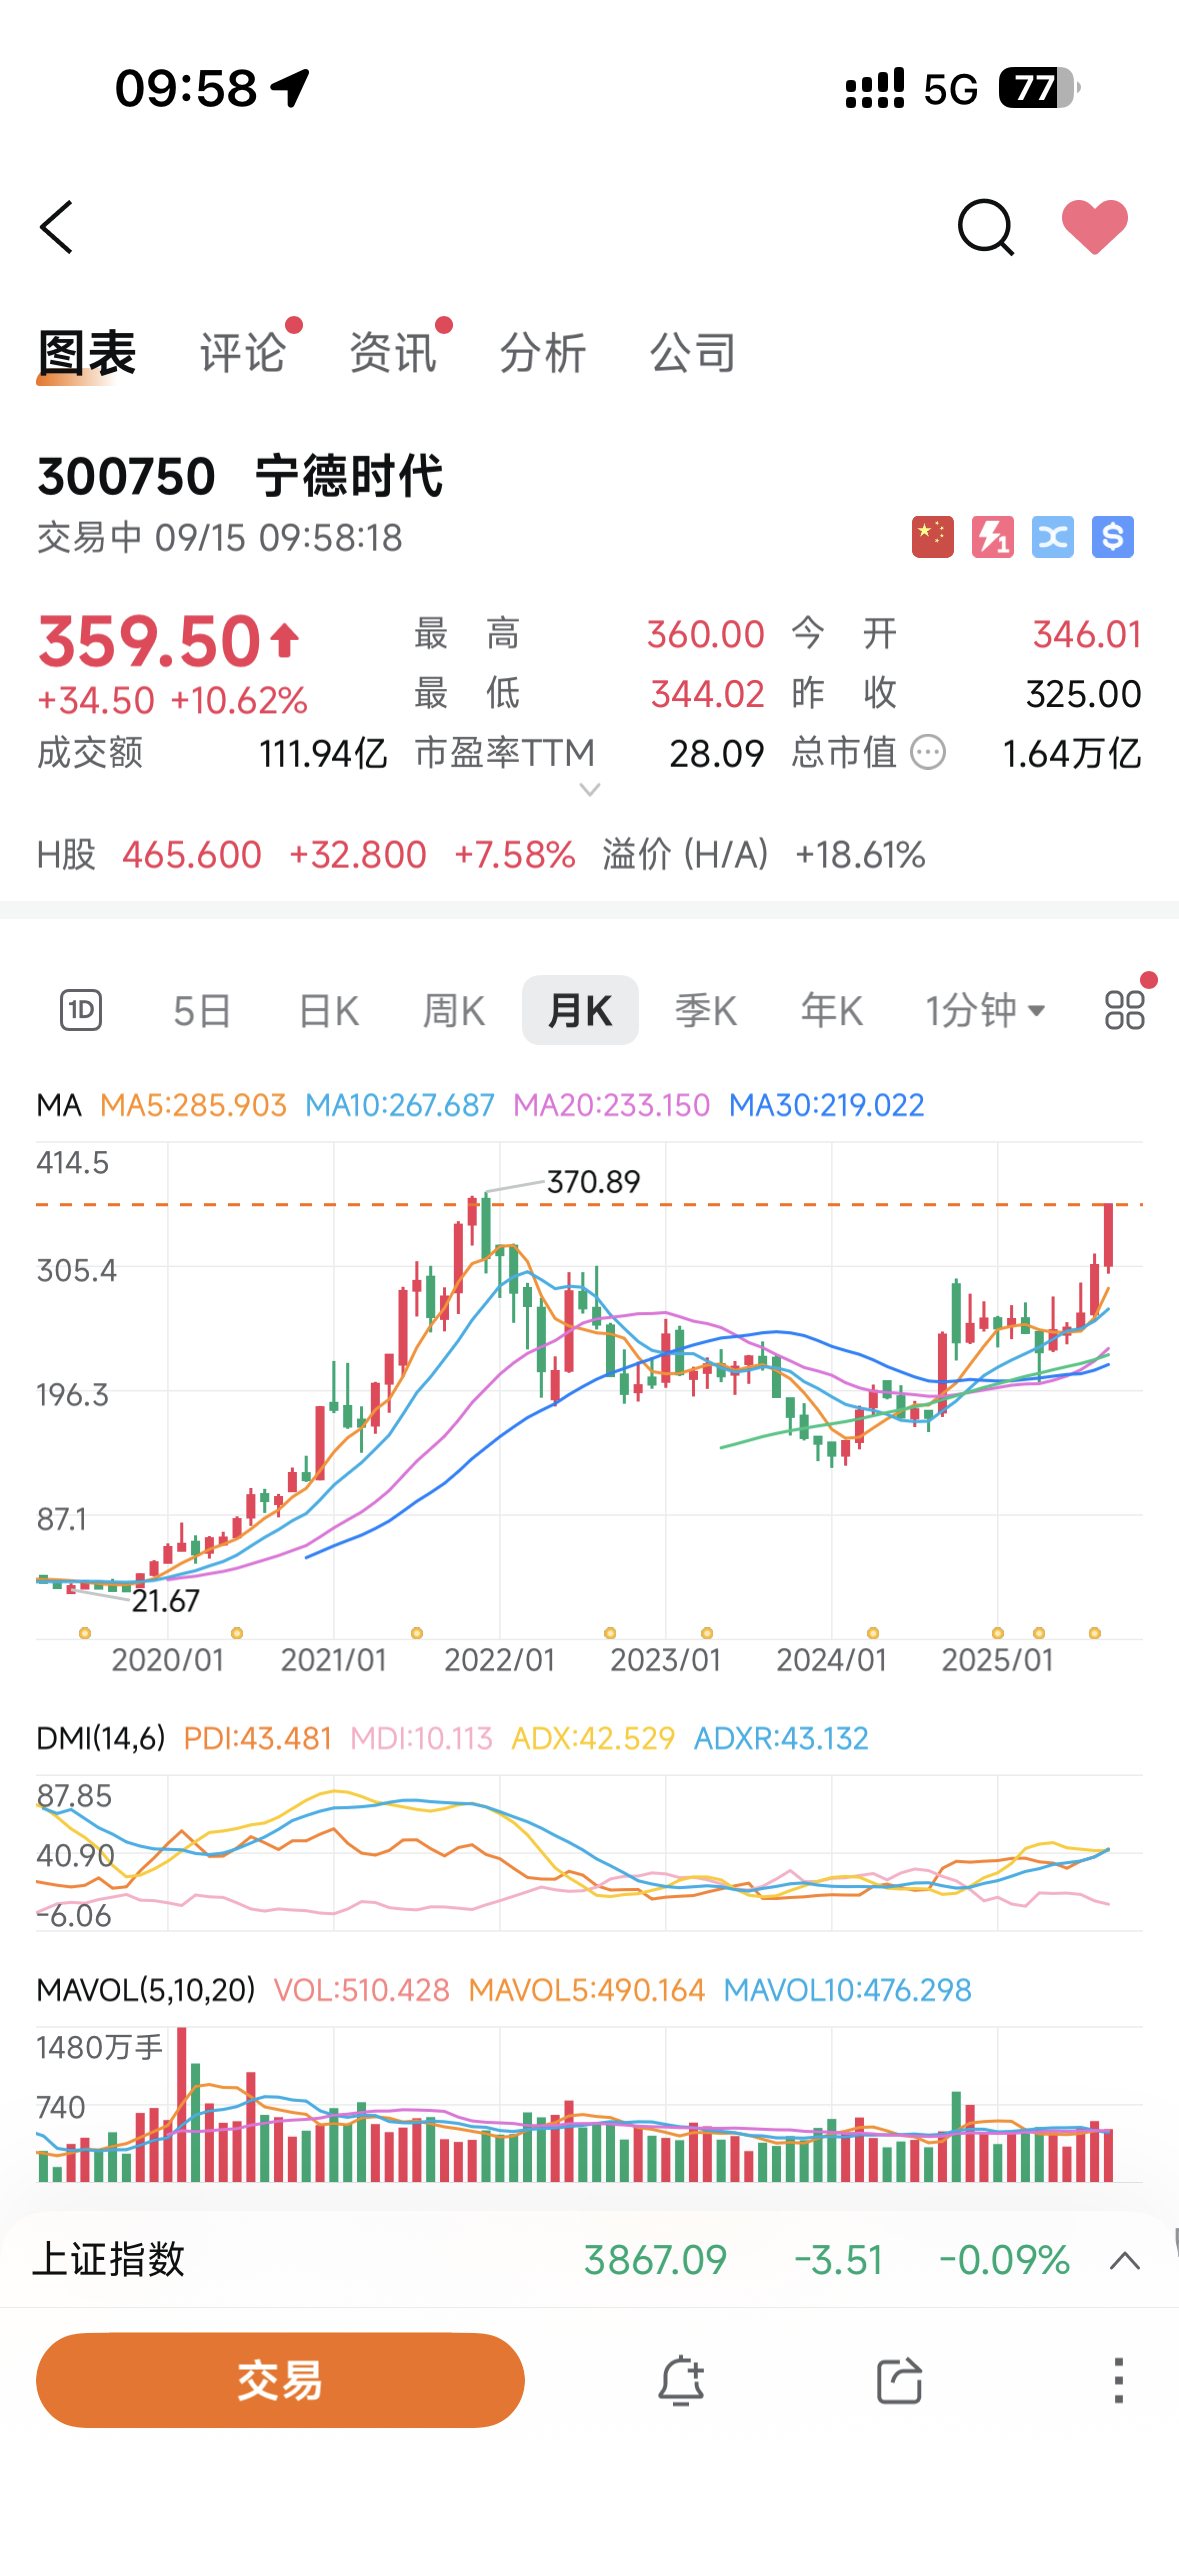Toggle the favorite heart icon
This screenshot has width=1179, height=2556.
[x=1095, y=227]
